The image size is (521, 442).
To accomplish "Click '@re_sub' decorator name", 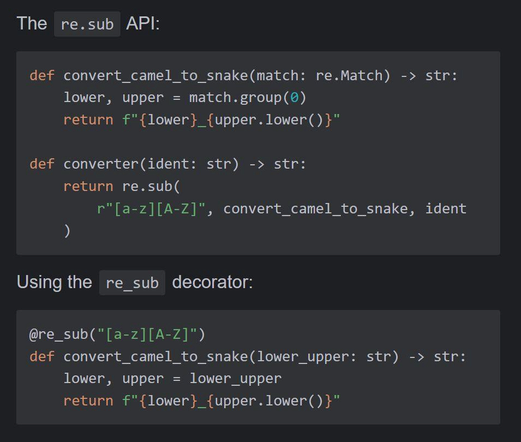I will click(59, 334).
